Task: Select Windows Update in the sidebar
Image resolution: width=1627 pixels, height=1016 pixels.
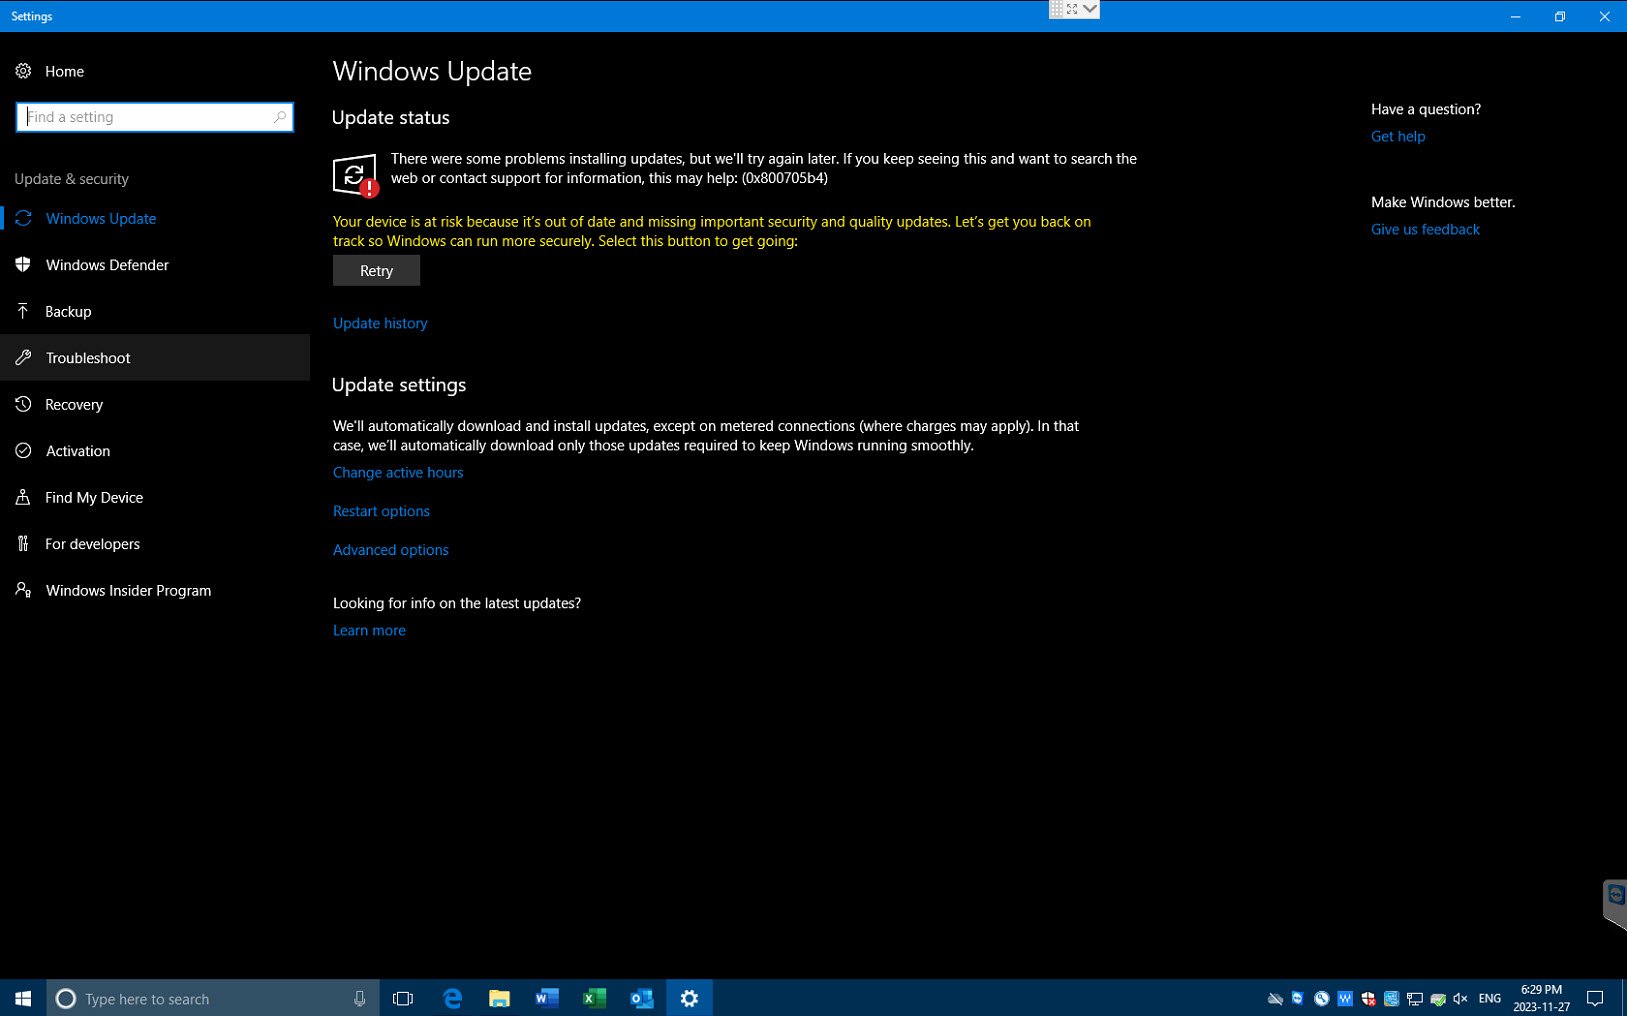Action: pos(155,218)
